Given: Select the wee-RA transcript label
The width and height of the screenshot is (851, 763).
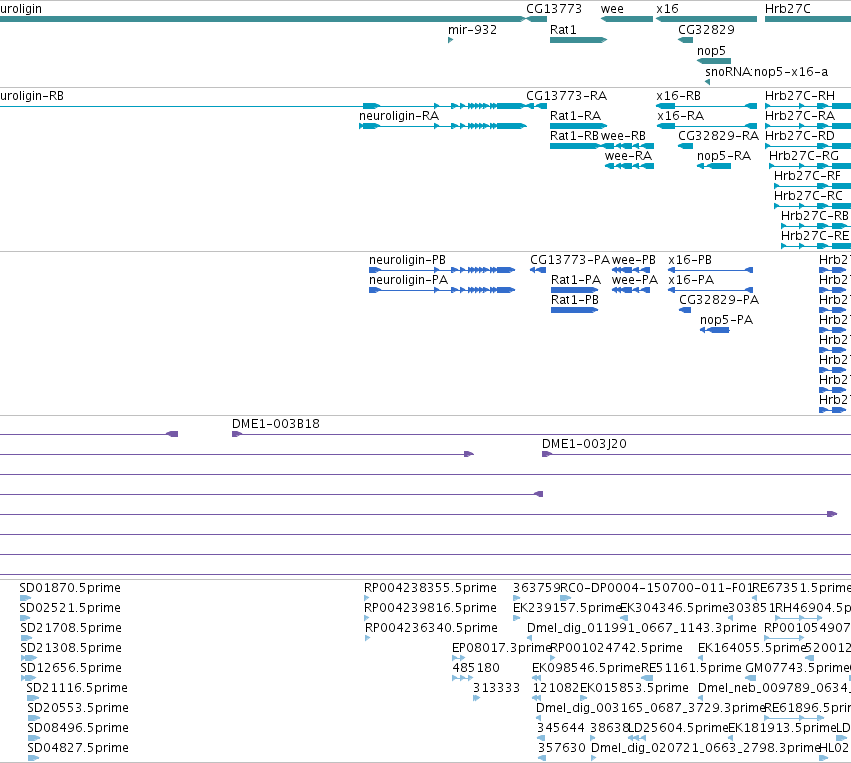Looking at the screenshot, I should click(628, 156).
